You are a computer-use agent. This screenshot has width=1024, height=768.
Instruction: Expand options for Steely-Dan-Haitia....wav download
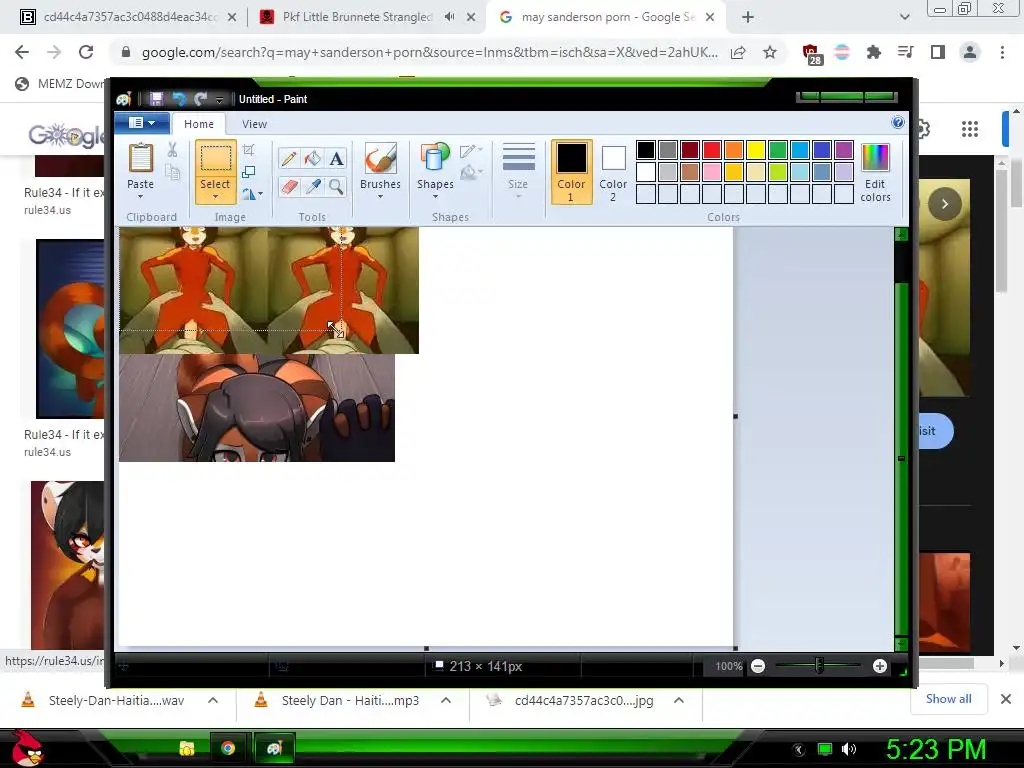[213, 700]
